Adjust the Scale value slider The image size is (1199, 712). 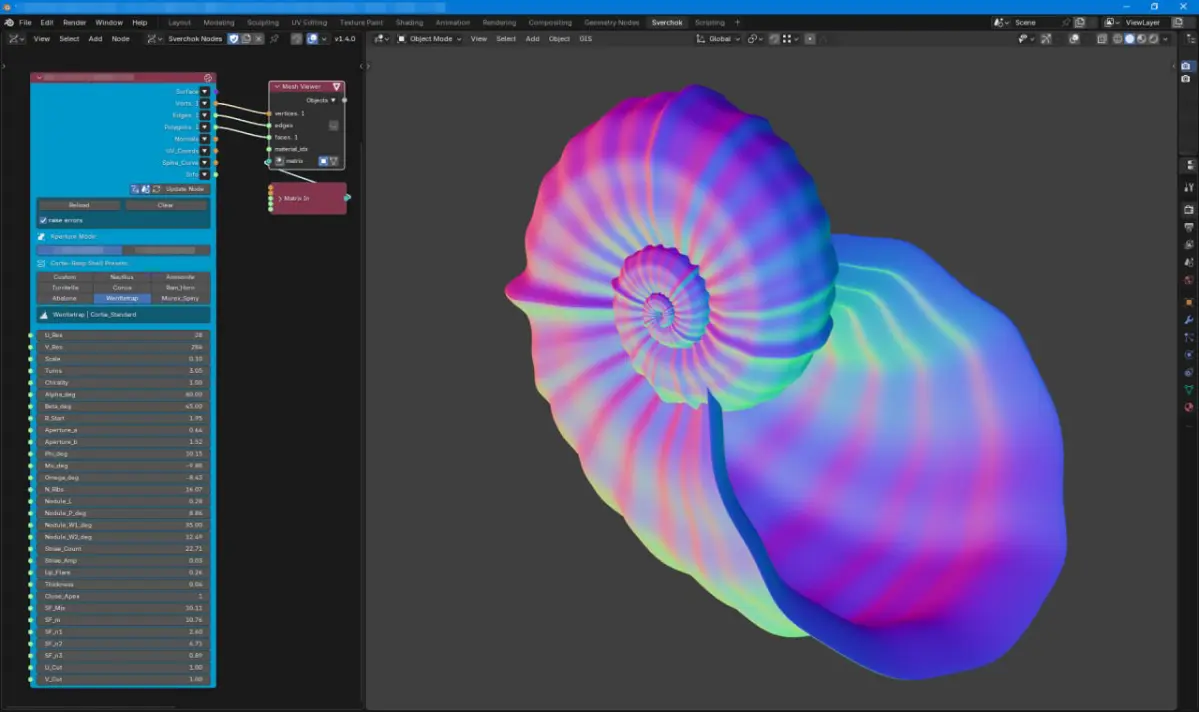pyautogui.click(x=123, y=359)
